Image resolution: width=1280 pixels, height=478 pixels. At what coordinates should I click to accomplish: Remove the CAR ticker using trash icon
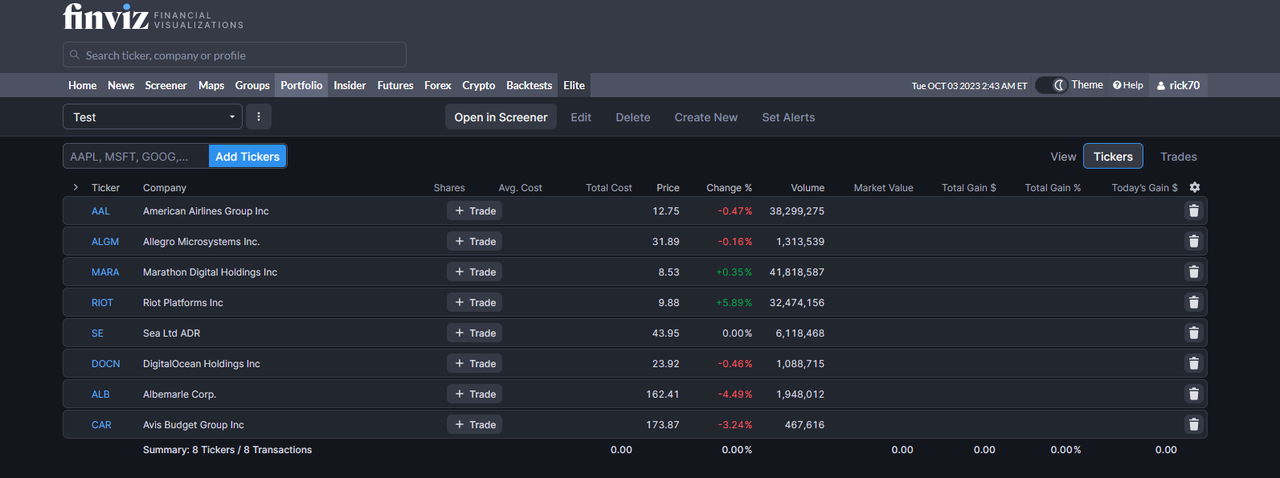(1193, 425)
